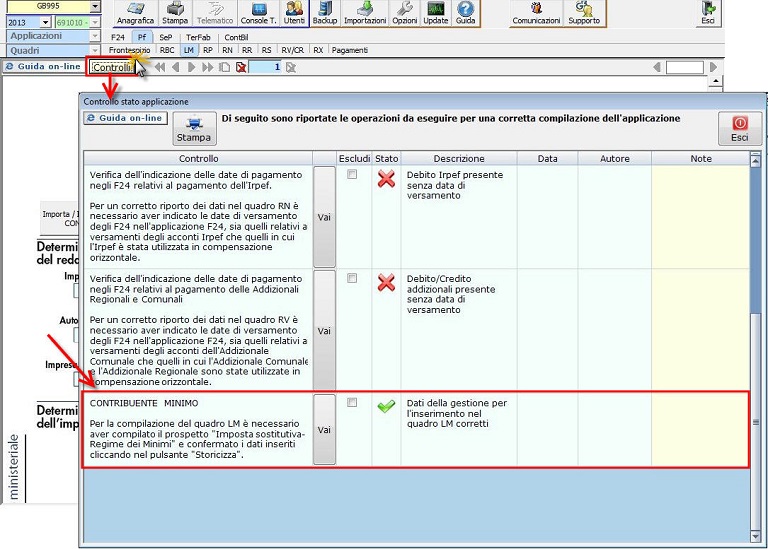The width and height of the screenshot is (768, 549).
Task: Go to next record arrow
Action: (x=192, y=68)
